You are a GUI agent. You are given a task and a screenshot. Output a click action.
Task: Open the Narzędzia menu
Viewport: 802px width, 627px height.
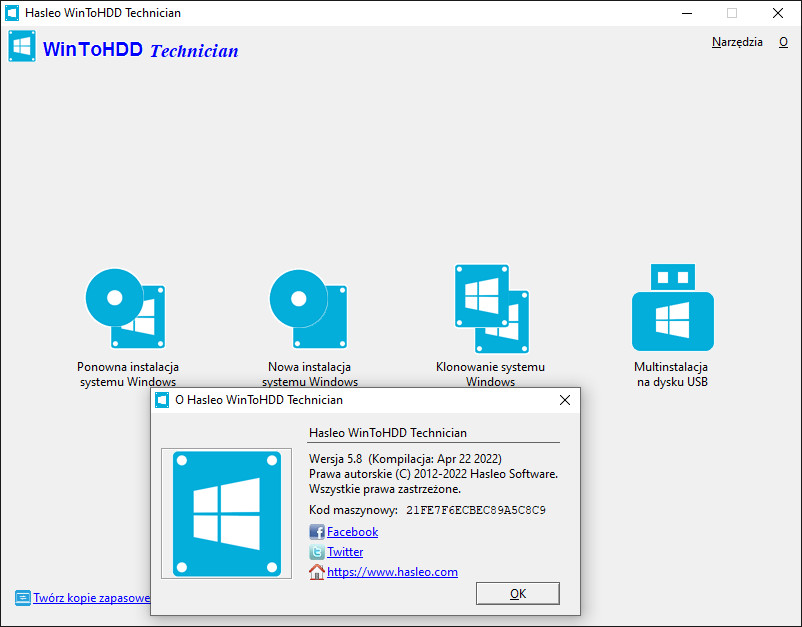click(x=737, y=42)
